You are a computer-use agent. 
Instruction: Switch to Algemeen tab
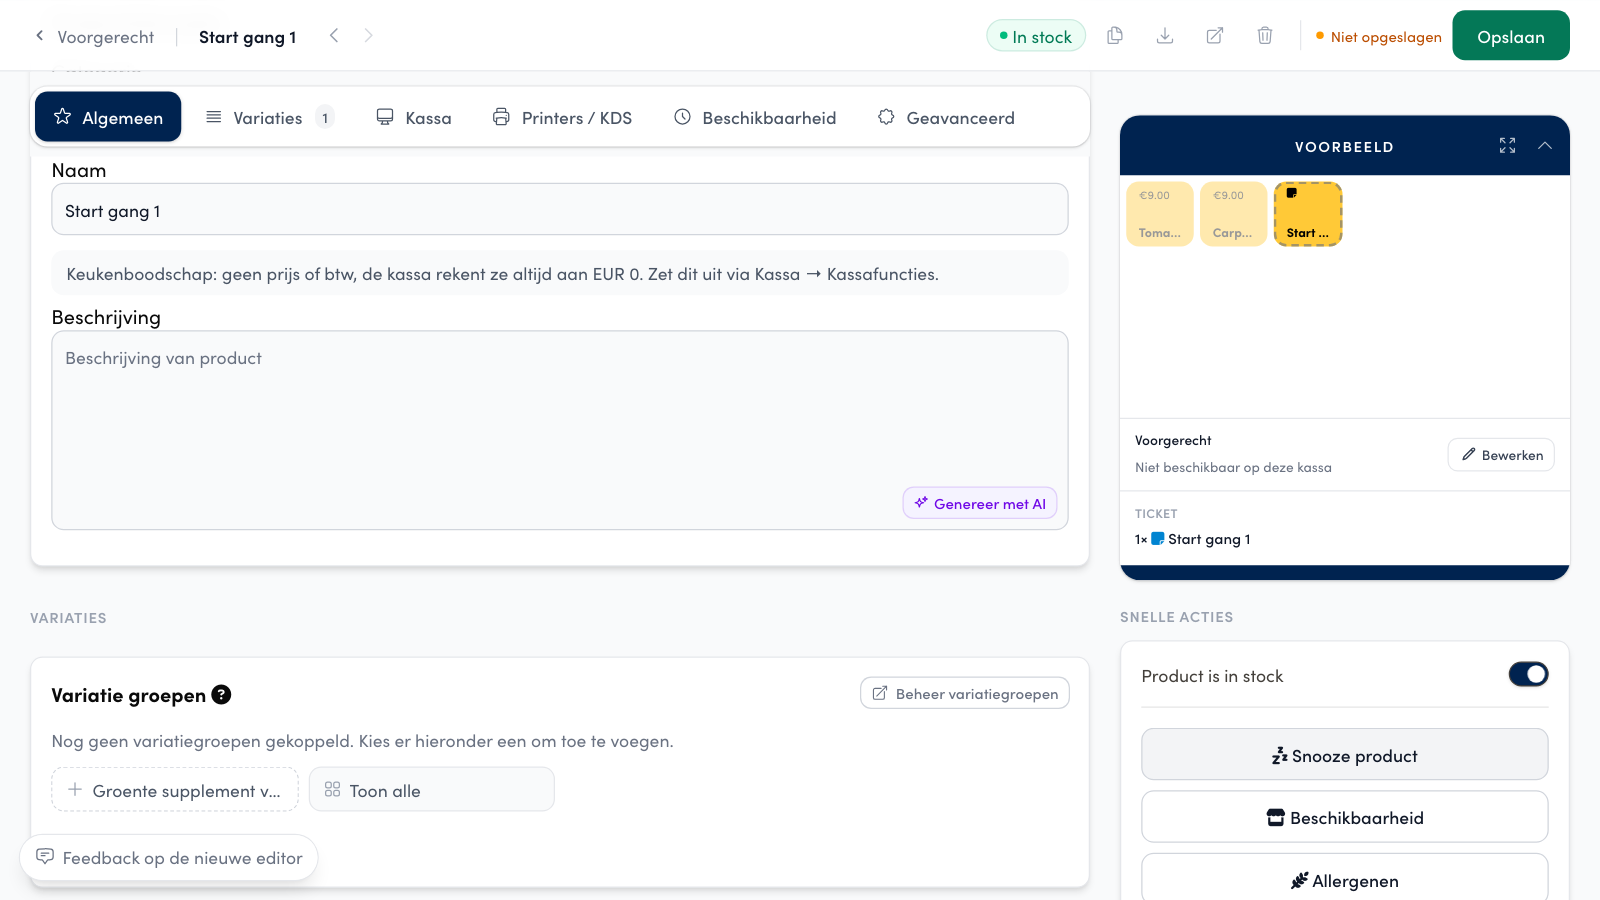click(108, 117)
